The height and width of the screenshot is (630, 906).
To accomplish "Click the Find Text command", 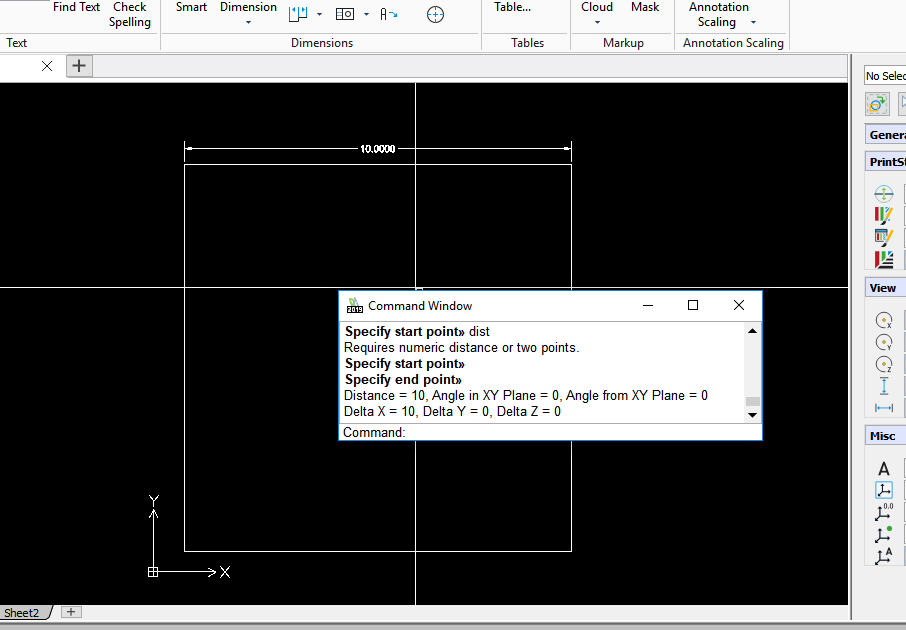I will click(x=76, y=7).
